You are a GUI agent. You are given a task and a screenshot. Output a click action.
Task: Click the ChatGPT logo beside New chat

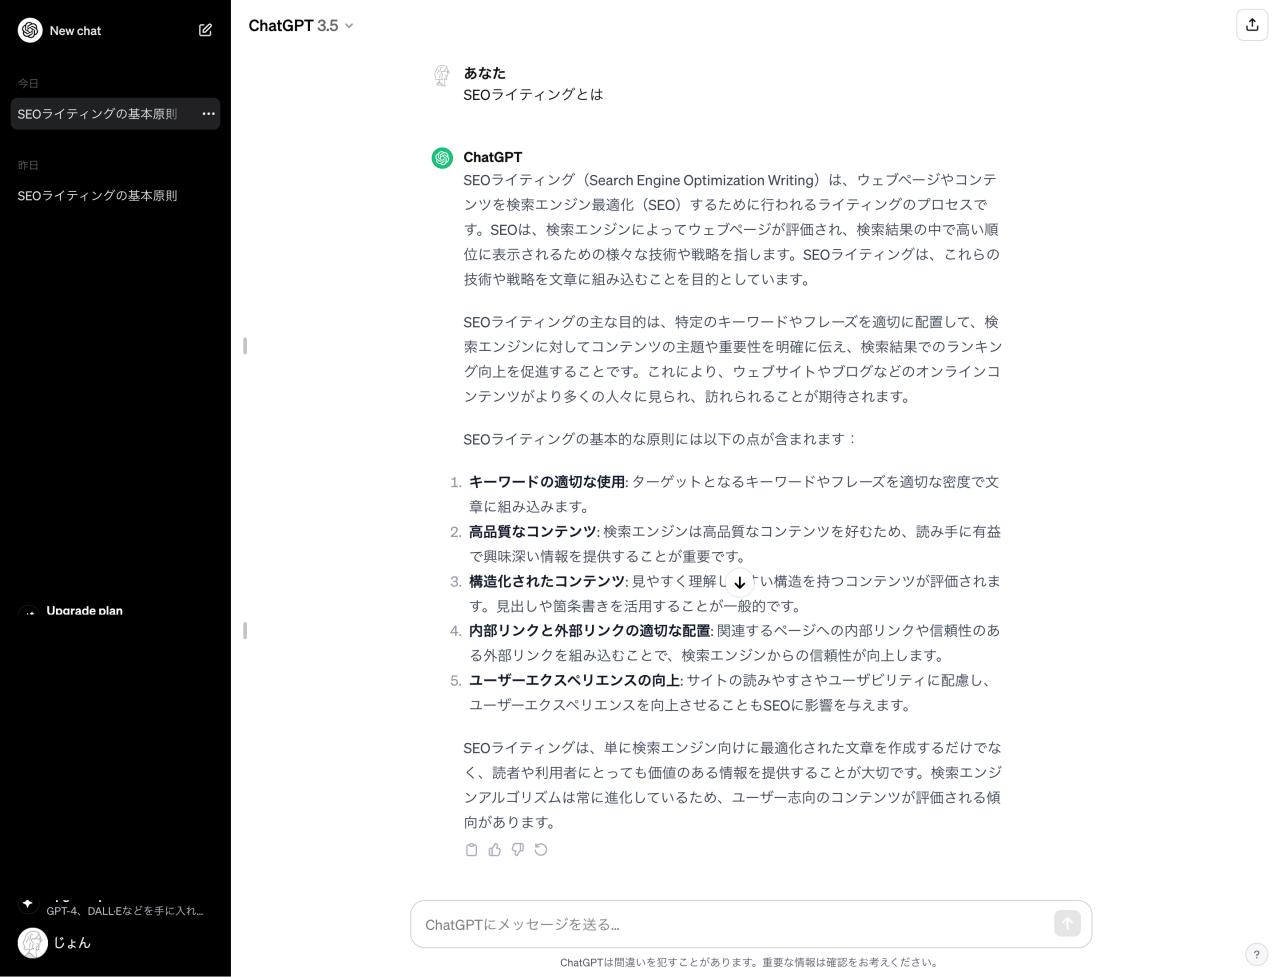pos(30,30)
